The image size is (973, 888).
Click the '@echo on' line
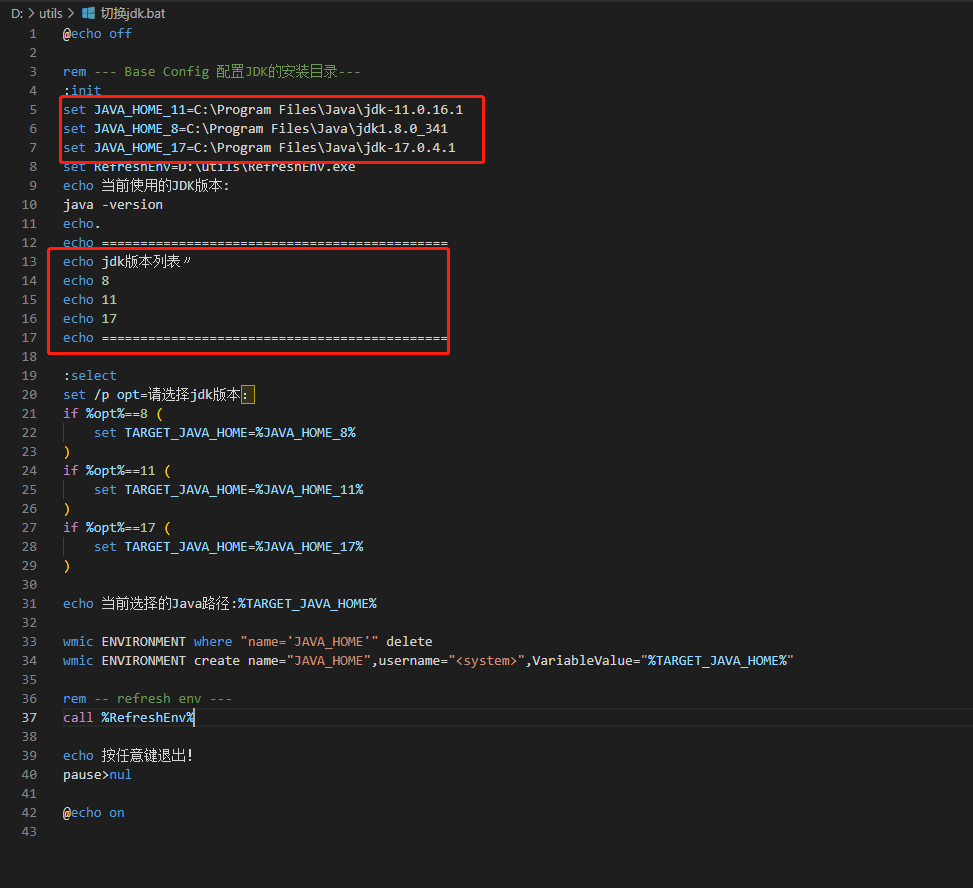(x=94, y=812)
